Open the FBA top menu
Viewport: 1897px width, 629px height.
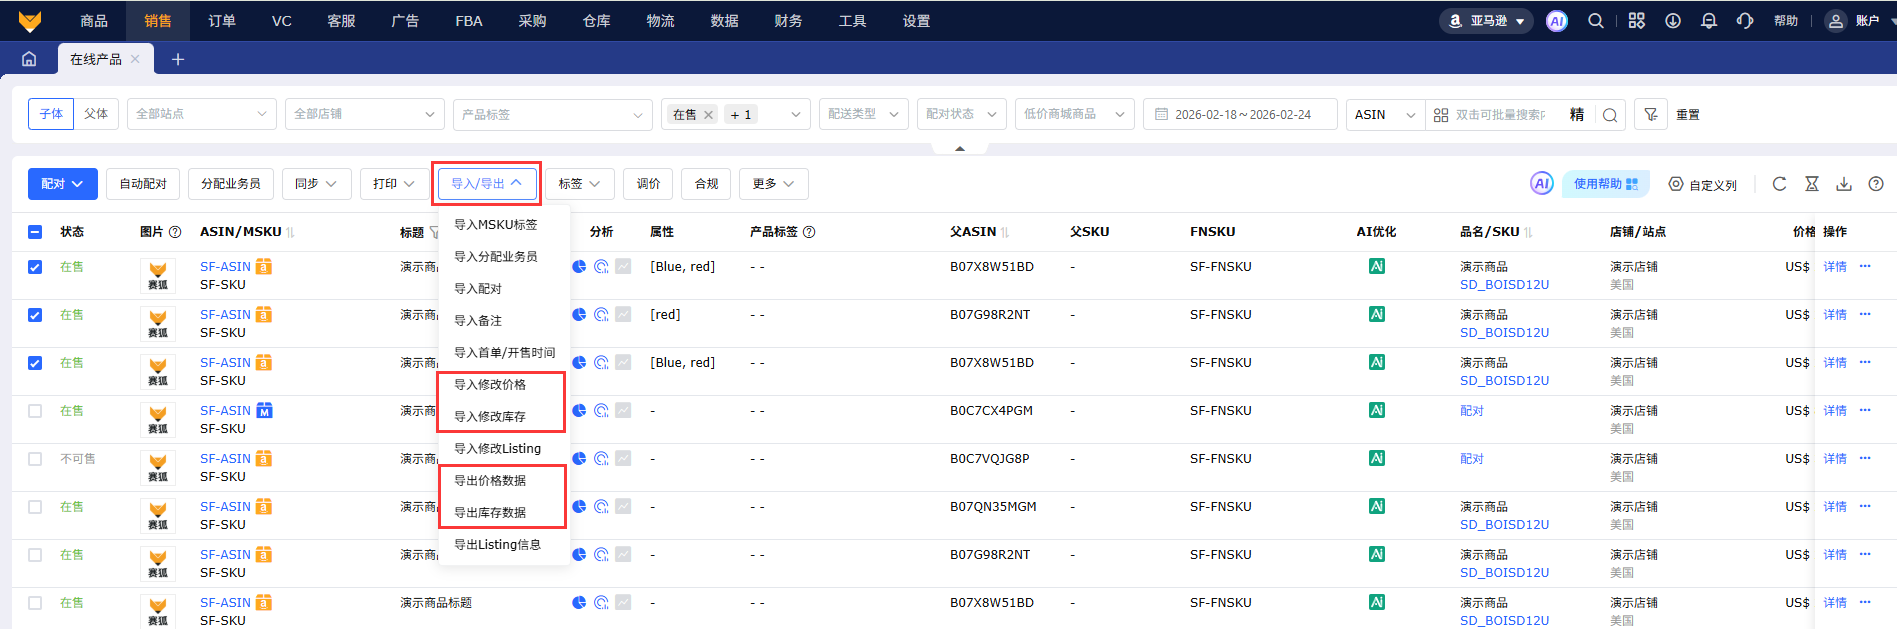469,21
